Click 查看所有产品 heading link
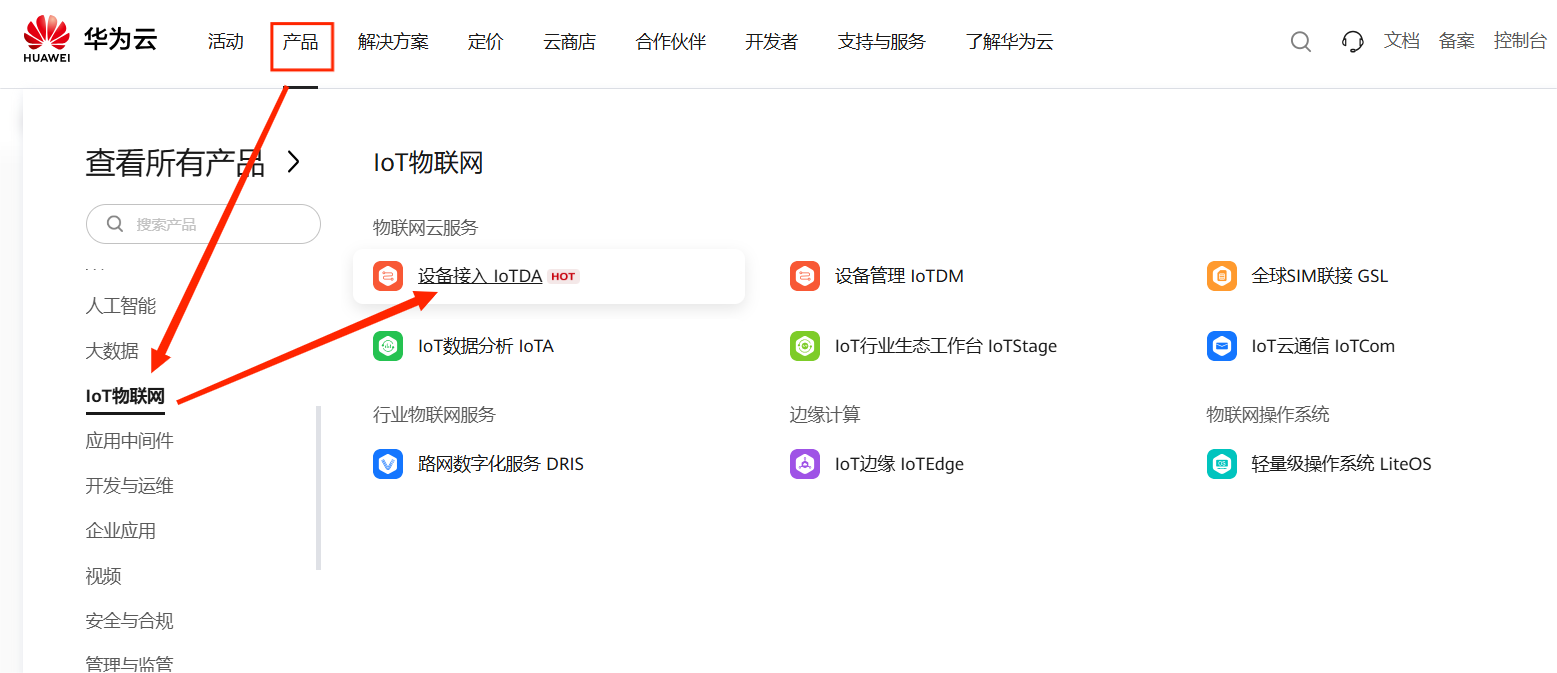The height and width of the screenshot is (673, 1557). (x=175, y=163)
